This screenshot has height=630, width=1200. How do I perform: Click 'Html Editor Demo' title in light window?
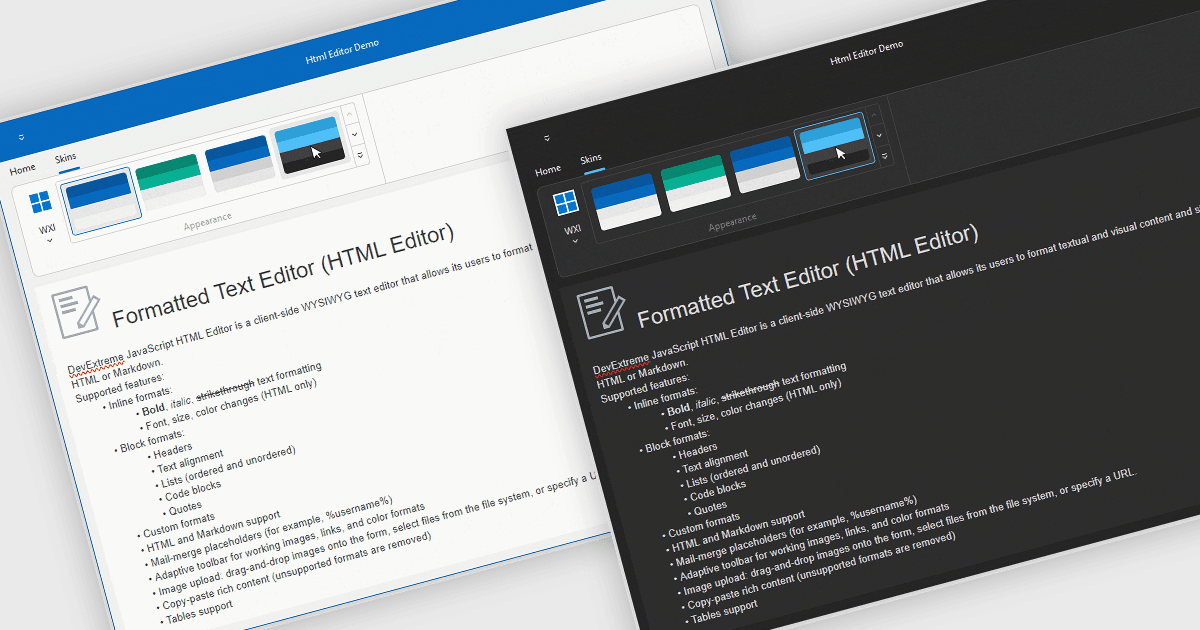[x=341, y=52]
